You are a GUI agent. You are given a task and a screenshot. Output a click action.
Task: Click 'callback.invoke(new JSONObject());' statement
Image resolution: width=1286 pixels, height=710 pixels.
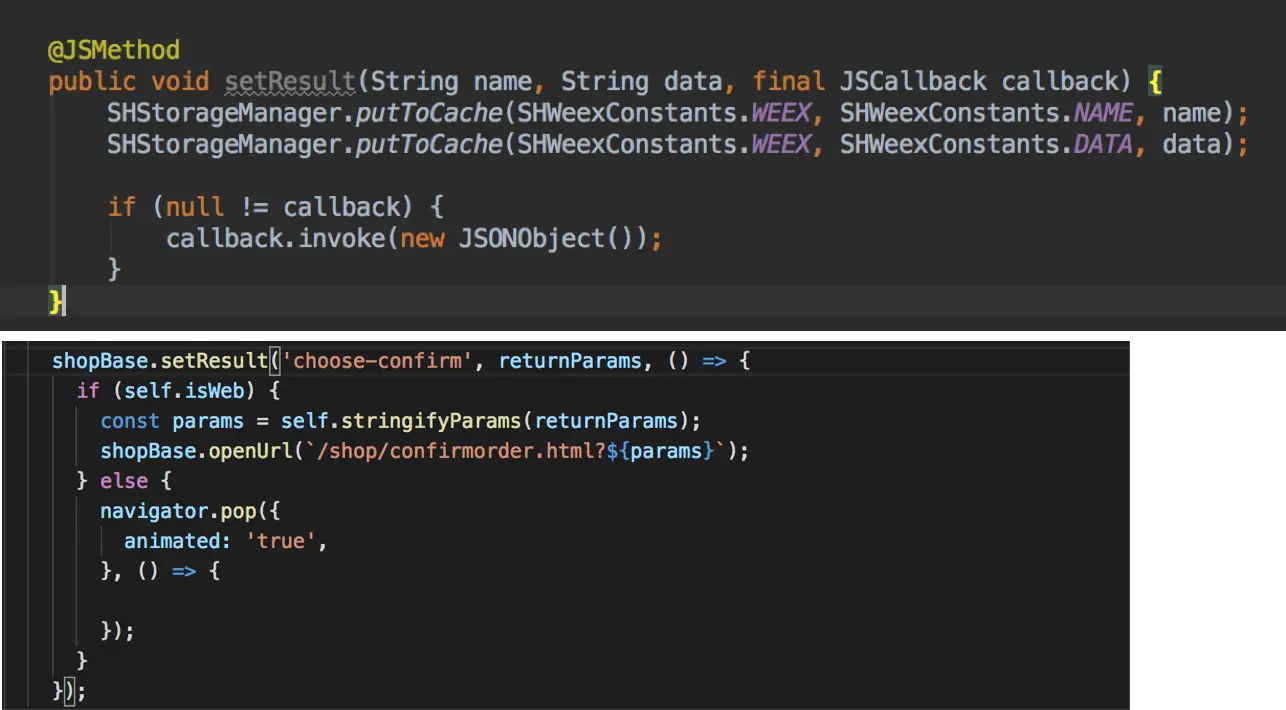[x=414, y=238]
